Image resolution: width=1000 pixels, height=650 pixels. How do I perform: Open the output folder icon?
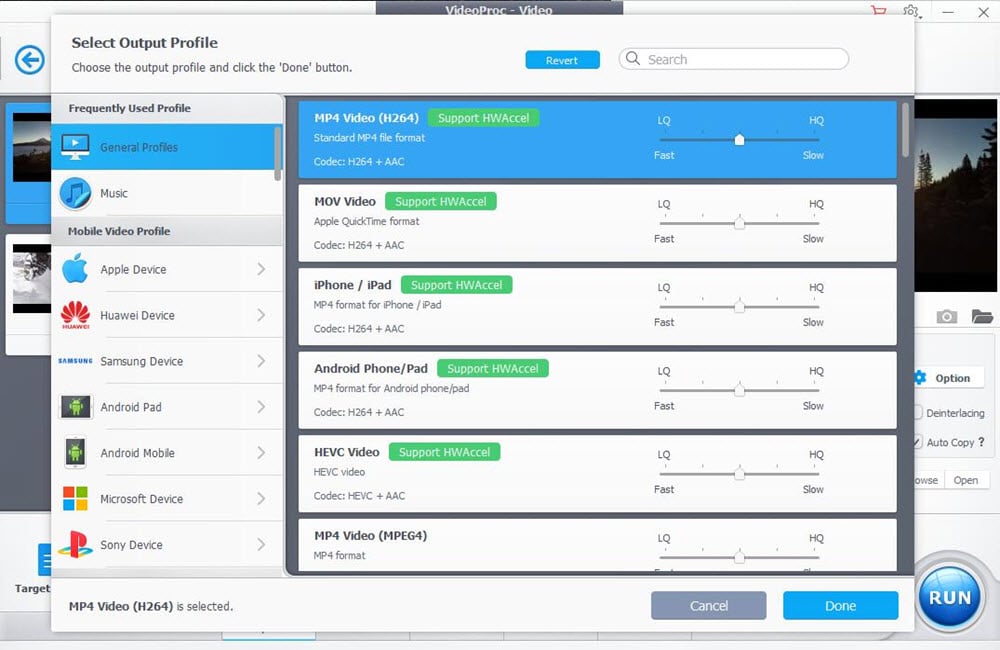click(981, 317)
